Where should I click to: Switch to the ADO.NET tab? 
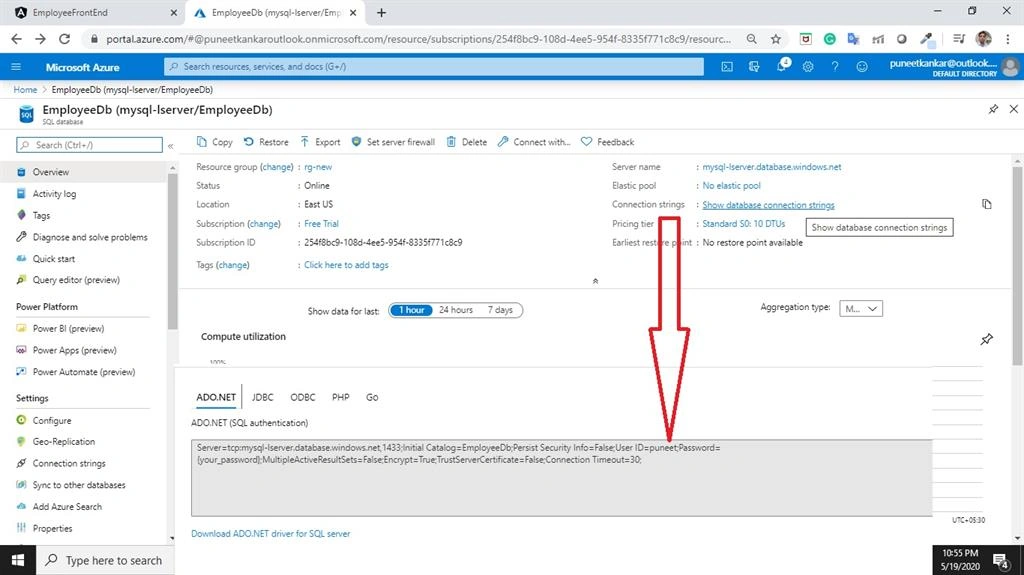(x=216, y=397)
